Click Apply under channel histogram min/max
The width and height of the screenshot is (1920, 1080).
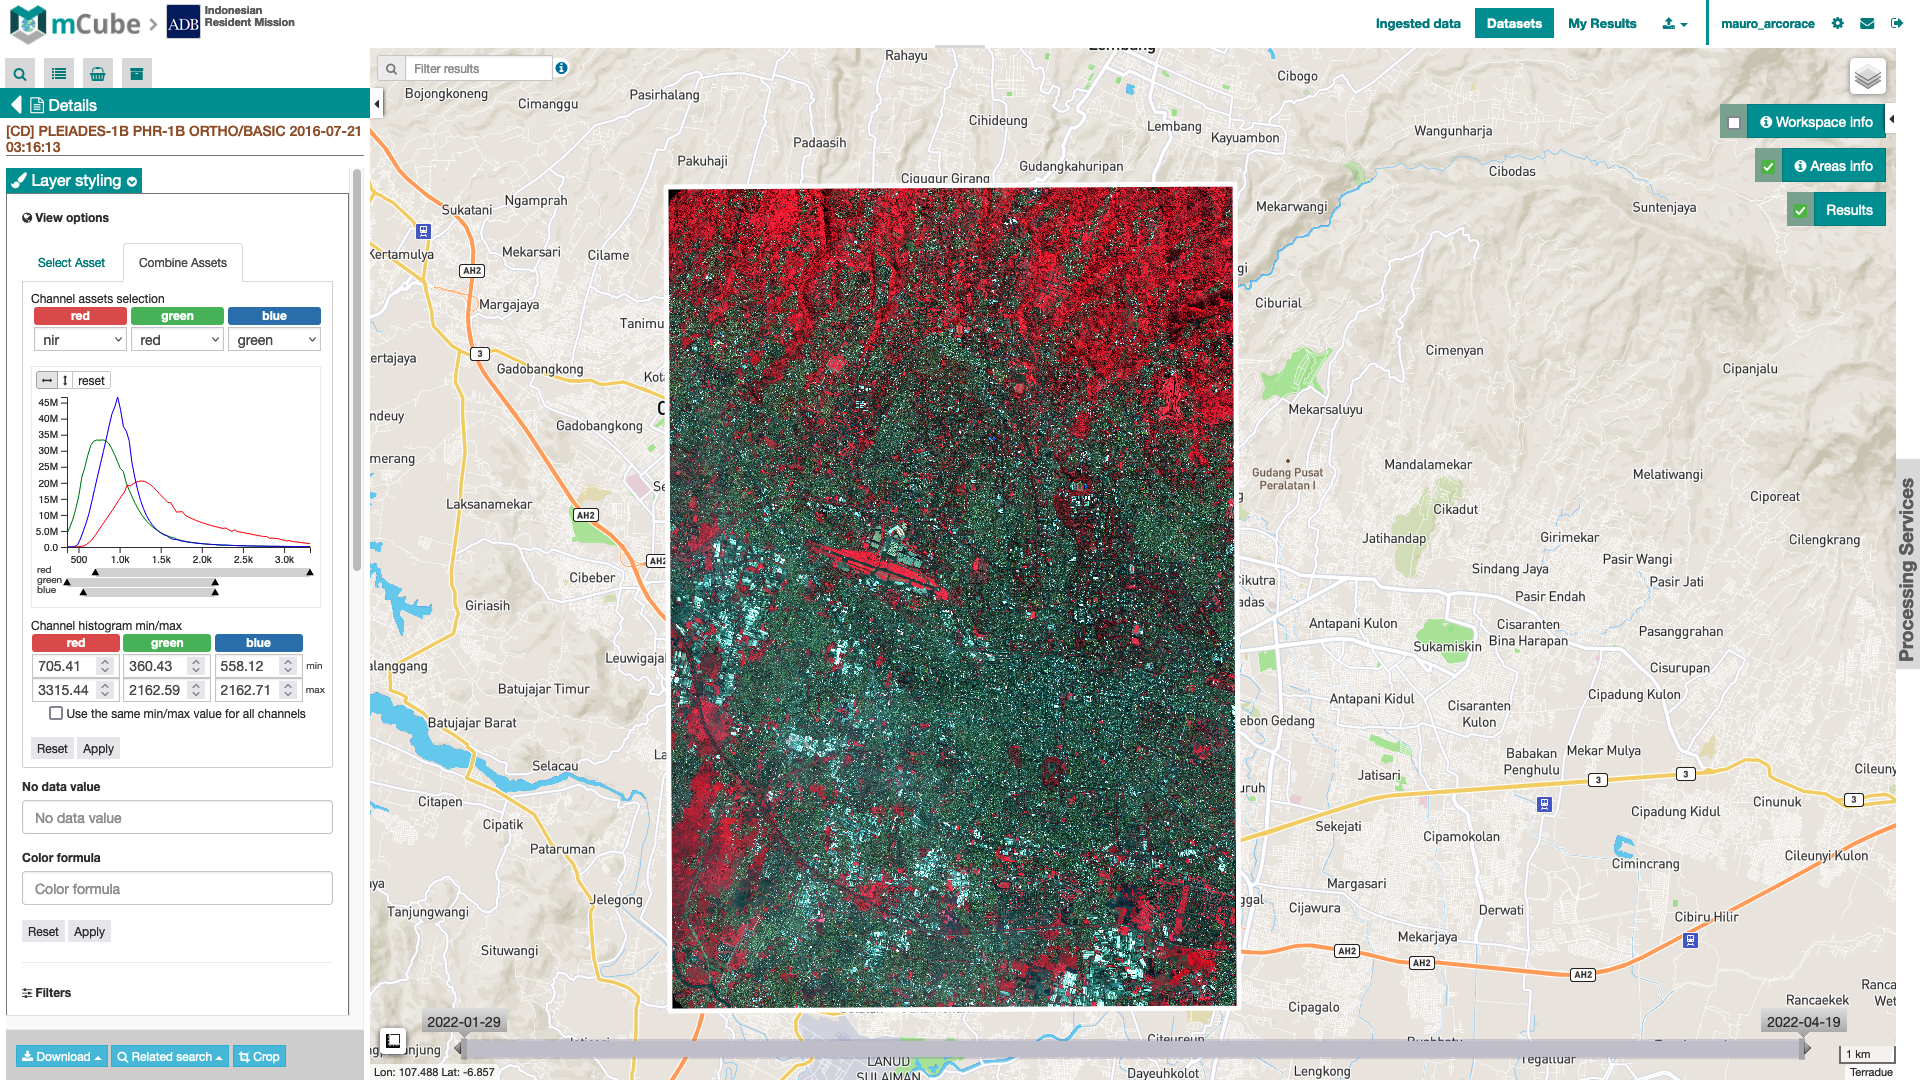click(98, 748)
